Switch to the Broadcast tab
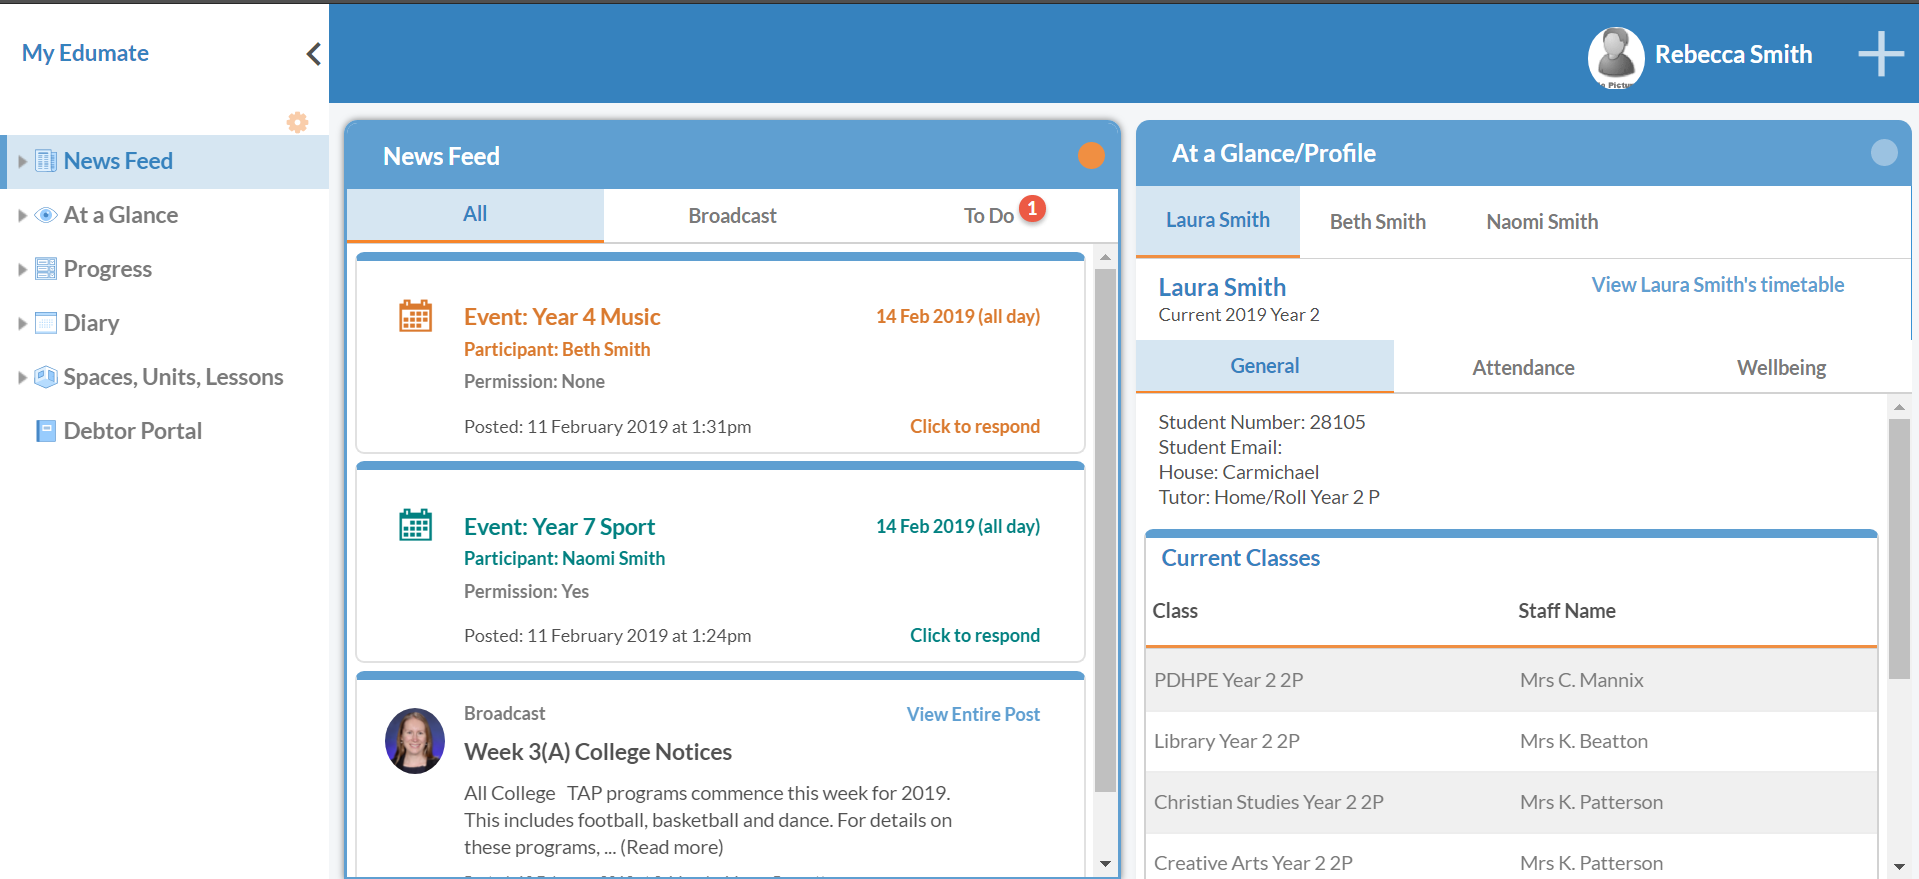Viewport: 1919px width, 879px height. pyautogui.click(x=732, y=216)
